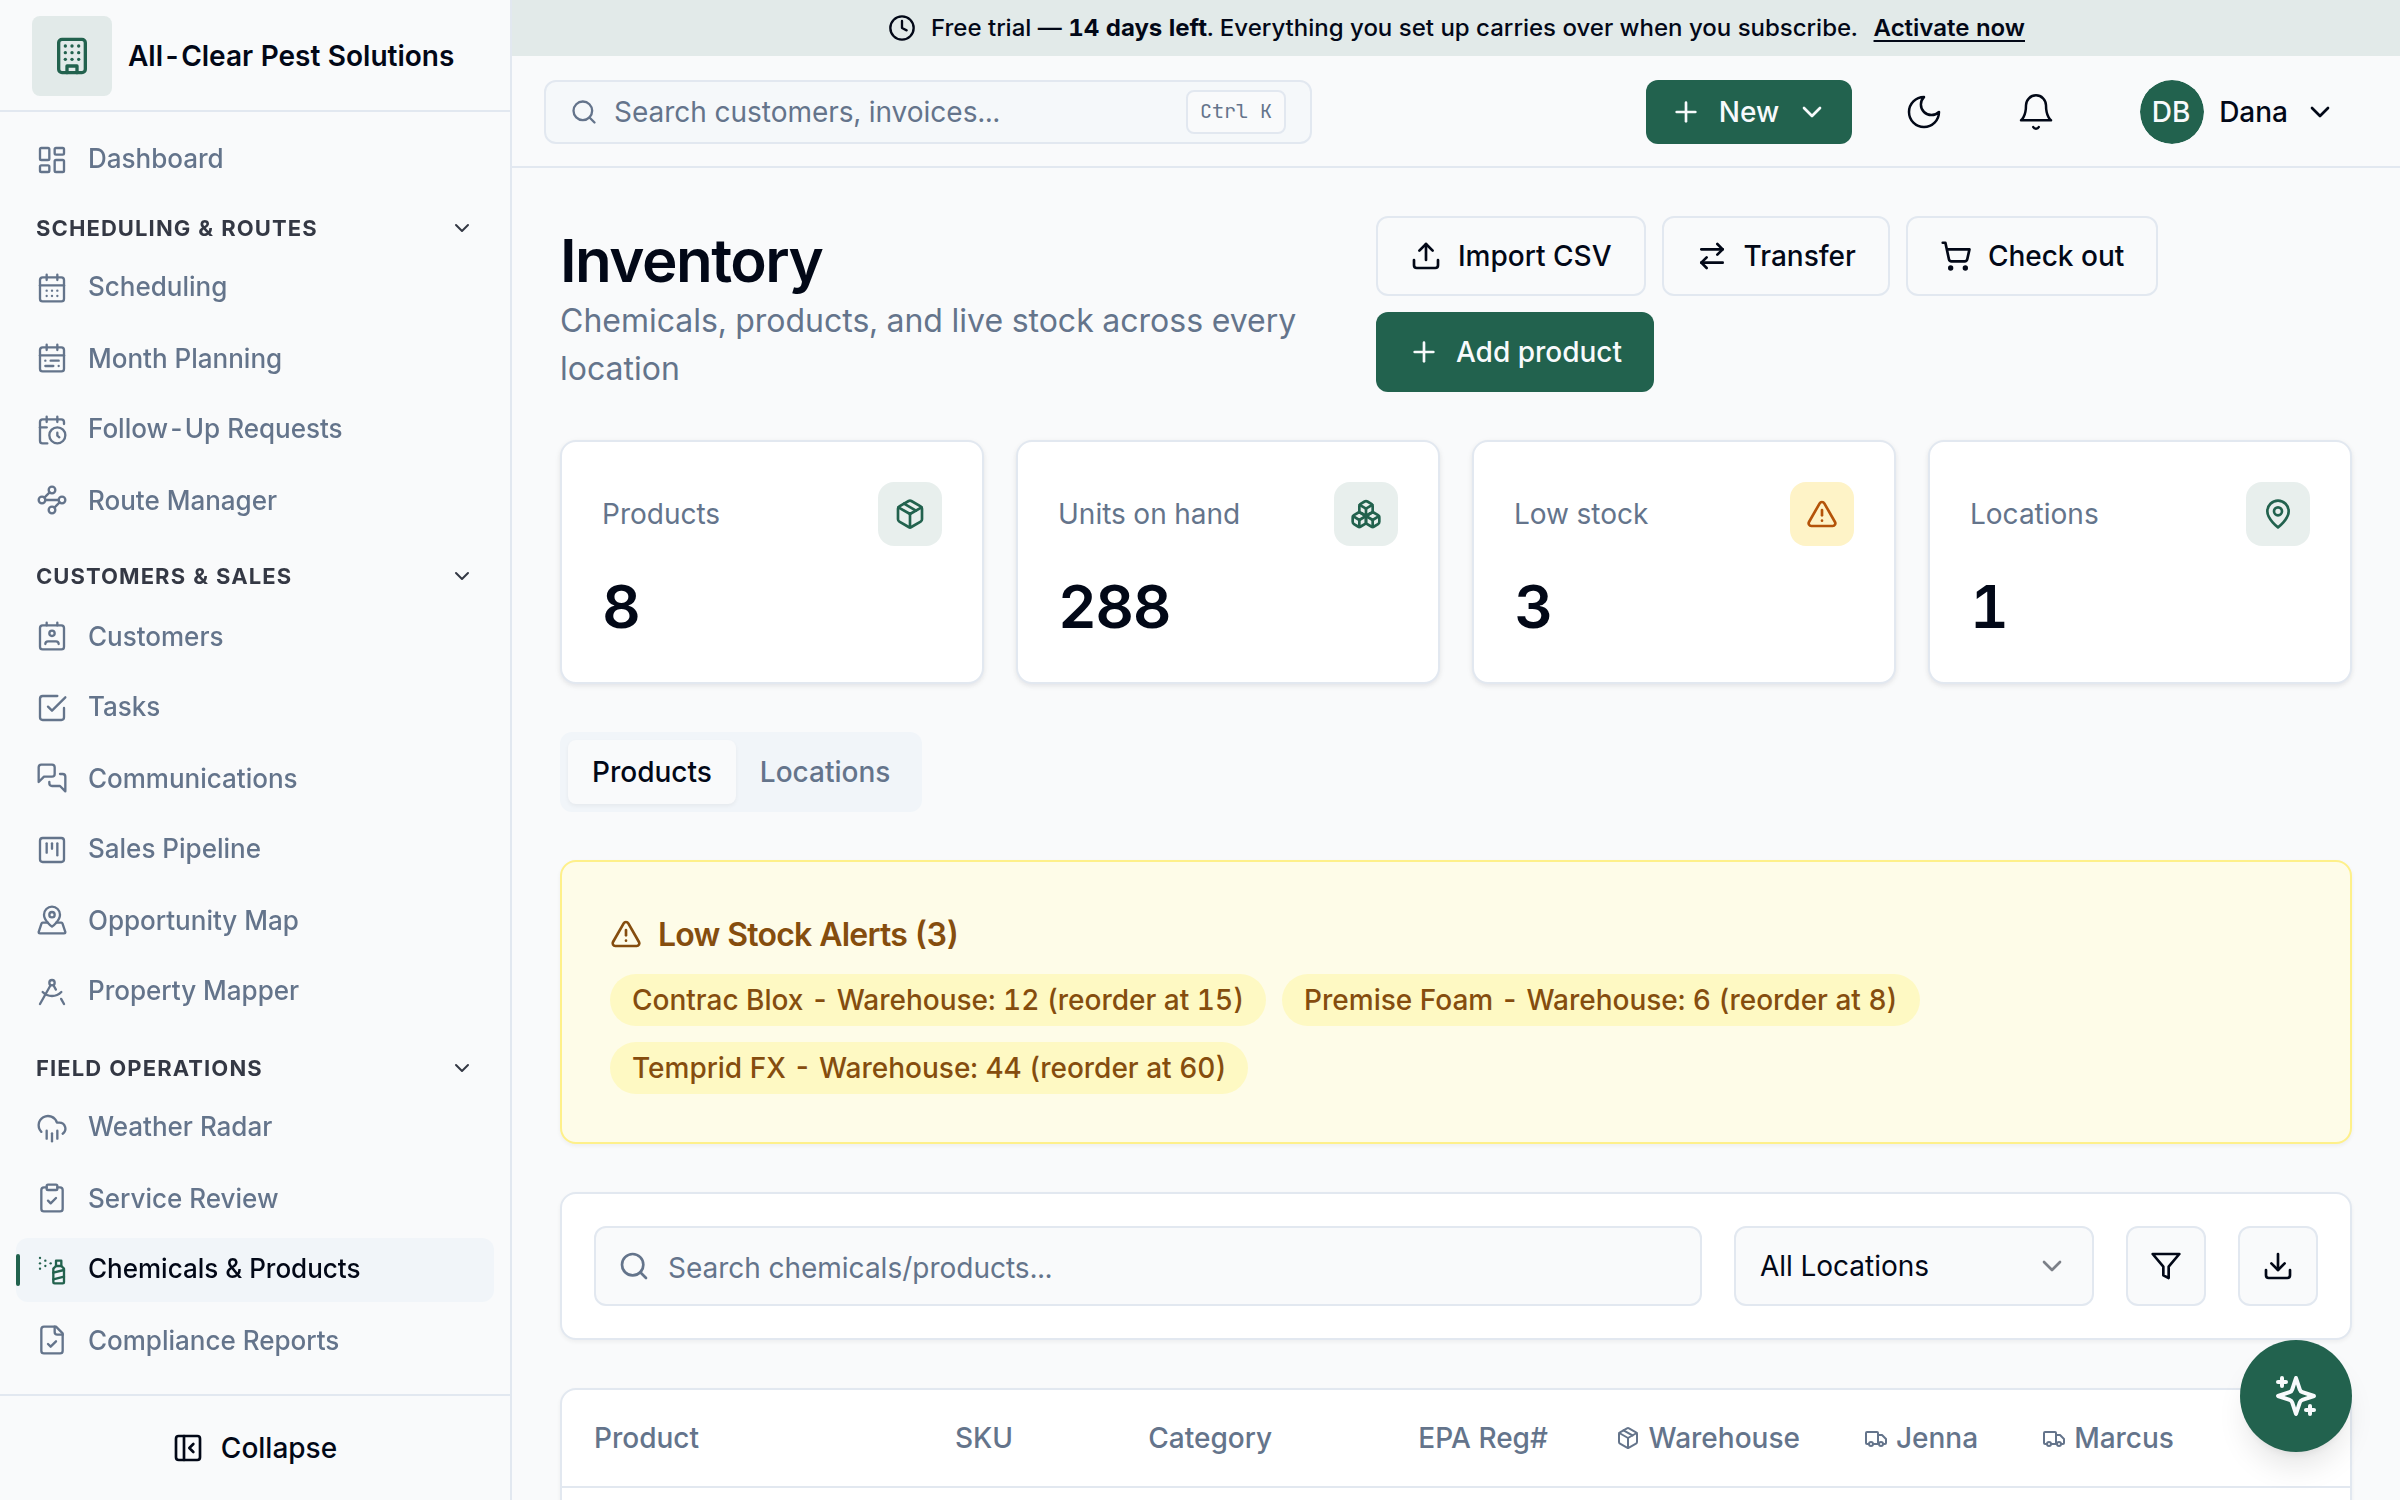Select Chemicals & Products in the sidebar
Screen dimensions: 2400x1500
coord(255,1269)
